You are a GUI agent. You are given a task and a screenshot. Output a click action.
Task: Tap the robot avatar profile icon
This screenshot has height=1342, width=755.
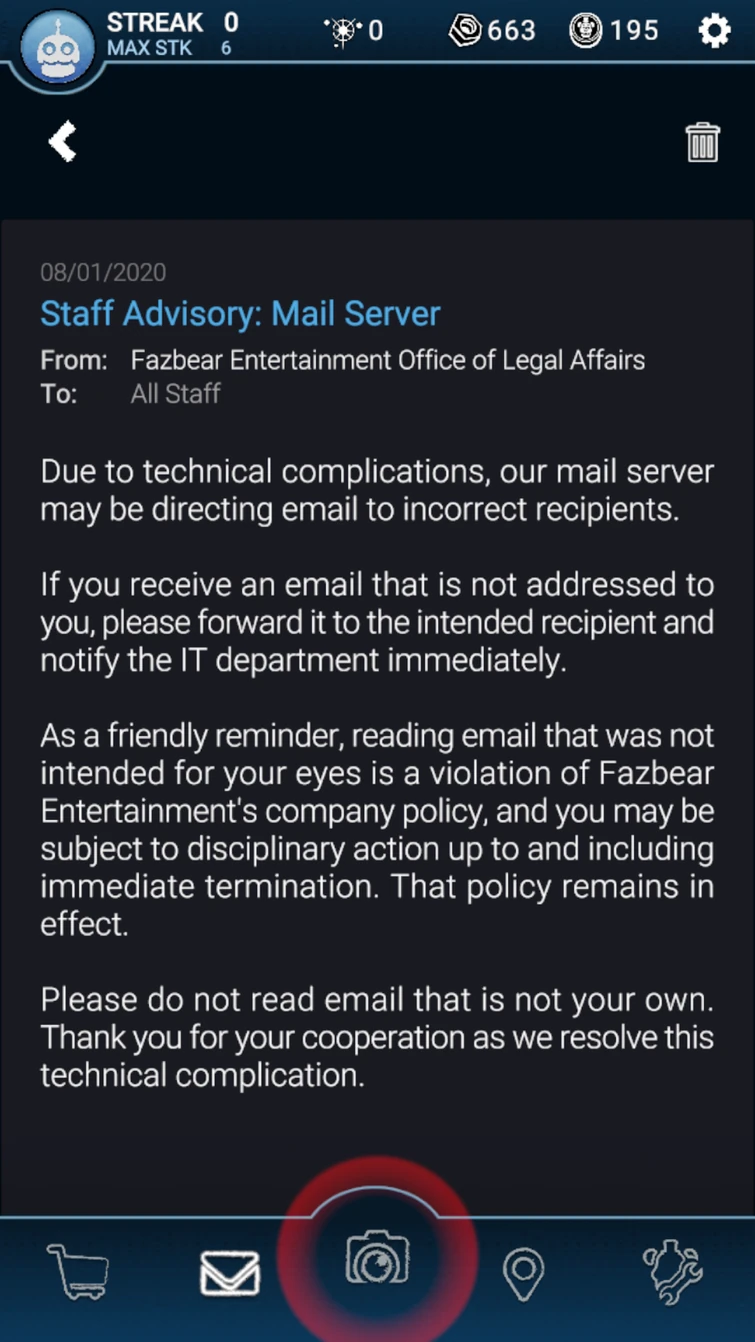pos(57,47)
